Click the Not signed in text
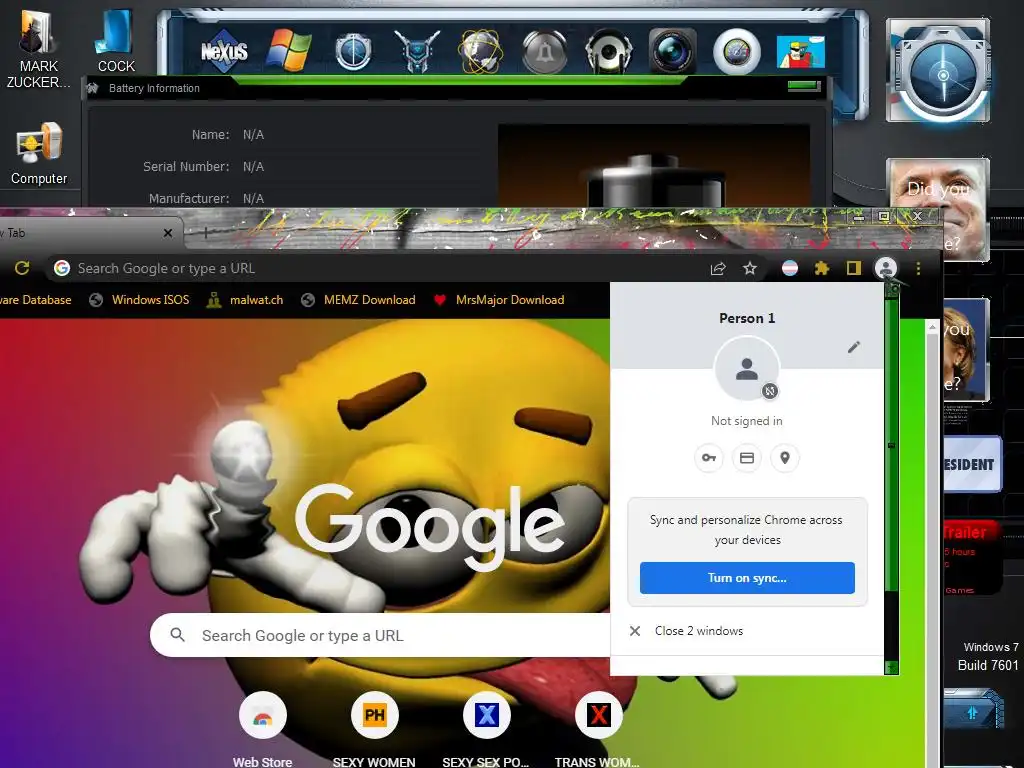Image resolution: width=1024 pixels, height=768 pixels. pyautogui.click(x=746, y=421)
